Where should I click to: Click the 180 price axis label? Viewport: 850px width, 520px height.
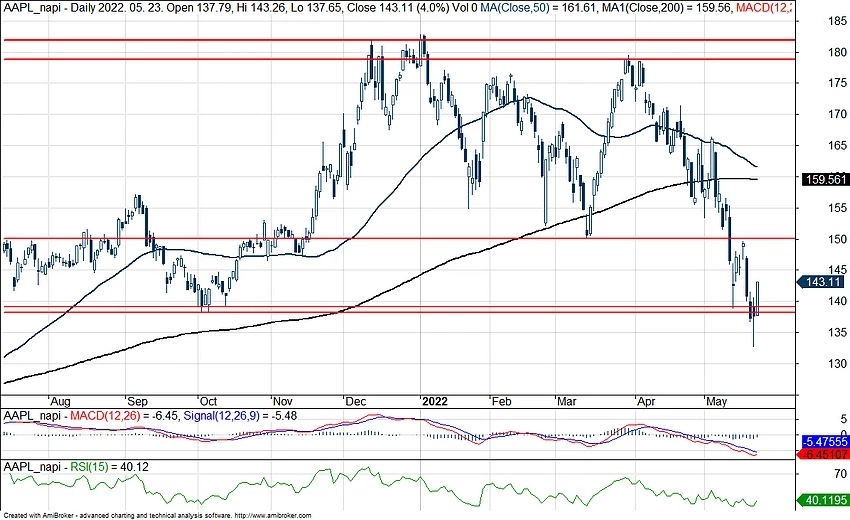point(837,52)
